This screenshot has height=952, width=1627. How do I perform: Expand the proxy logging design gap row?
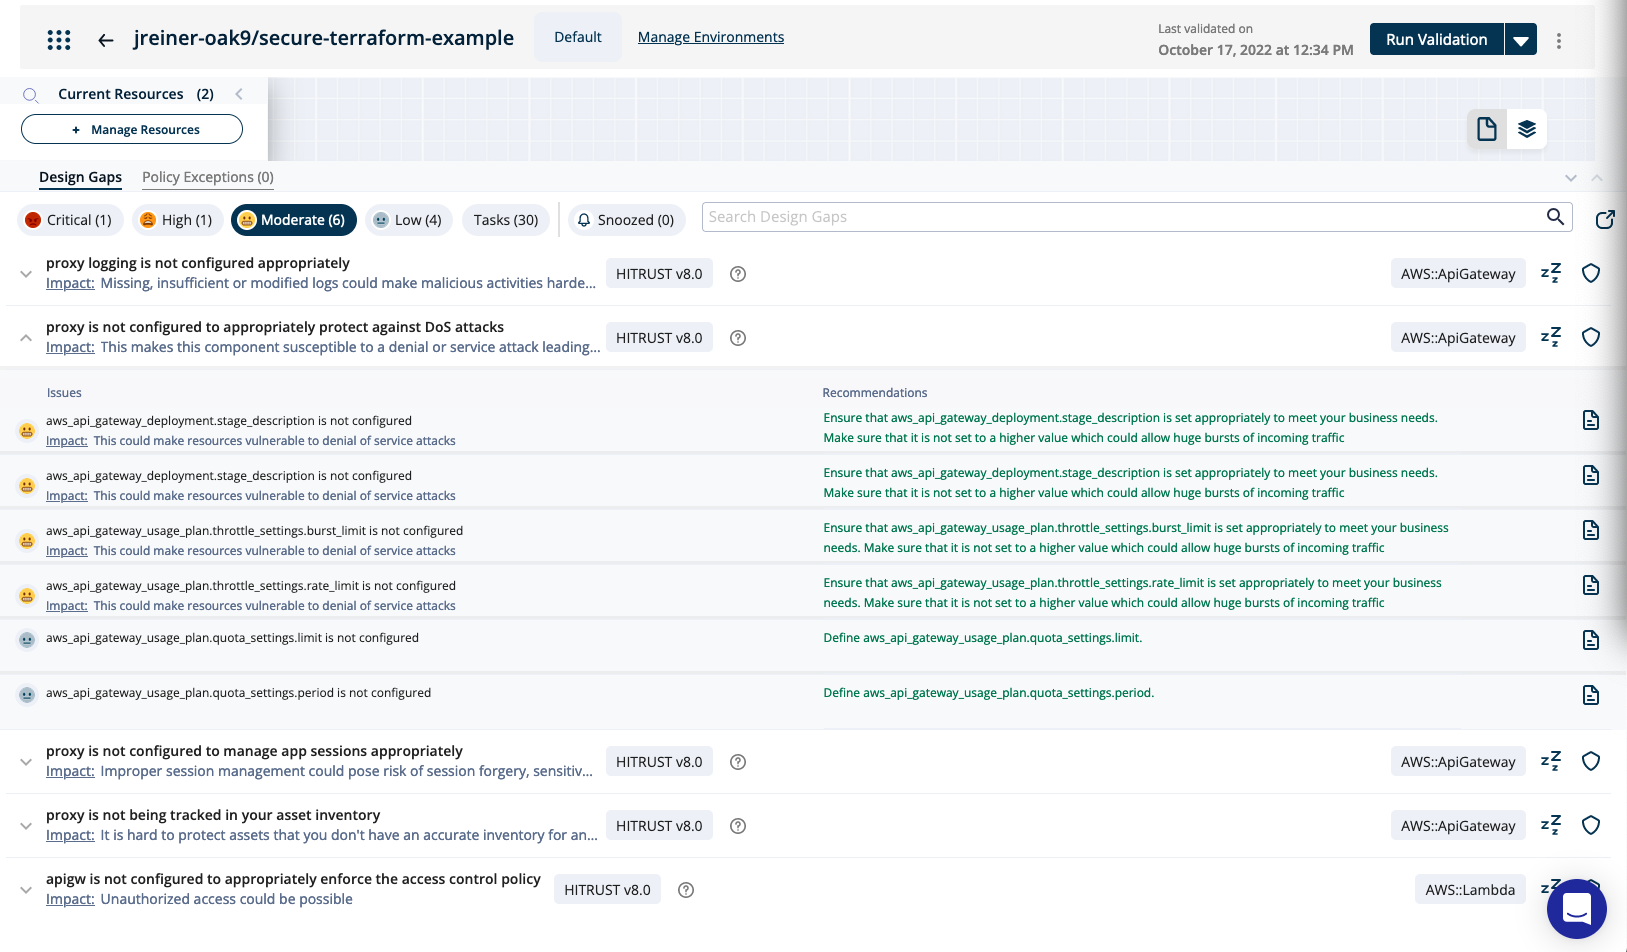click(26, 274)
